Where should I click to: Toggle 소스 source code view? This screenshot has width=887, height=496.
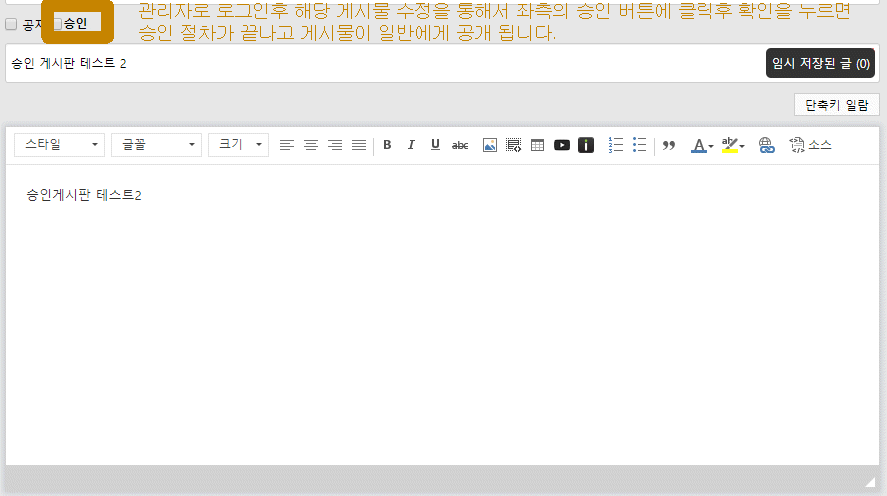[810, 145]
